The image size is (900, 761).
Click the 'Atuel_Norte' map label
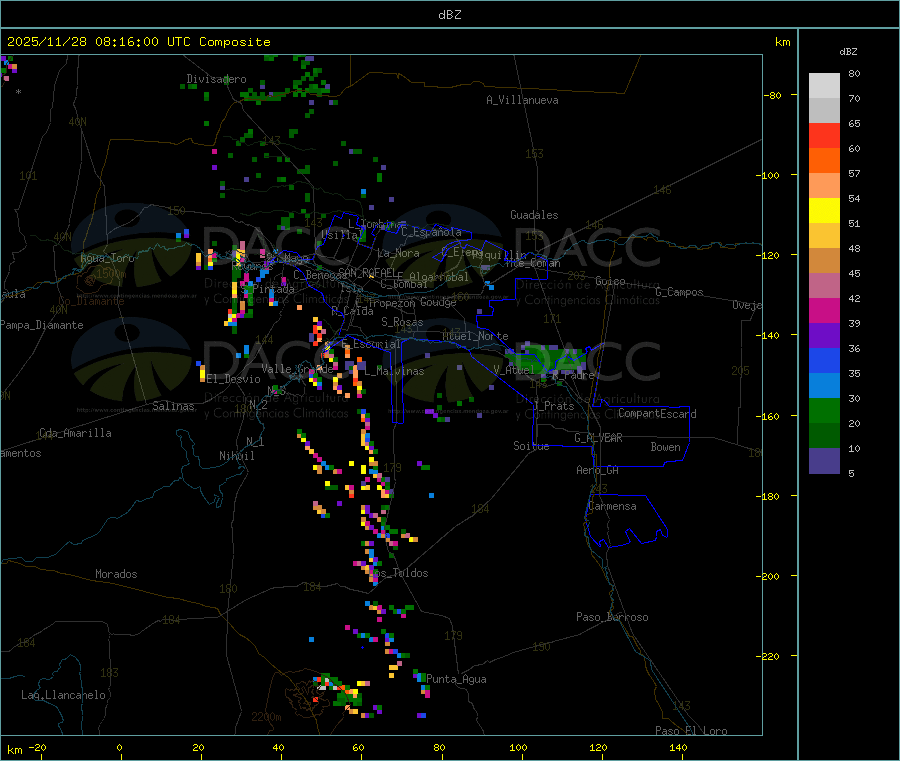tap(475, 336)
